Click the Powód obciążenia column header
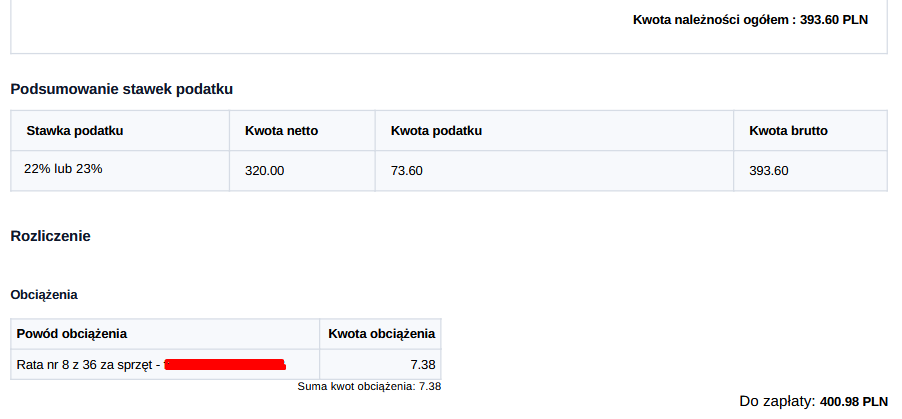The height and width of the screenshot is (419, 902). coord(72,333)
